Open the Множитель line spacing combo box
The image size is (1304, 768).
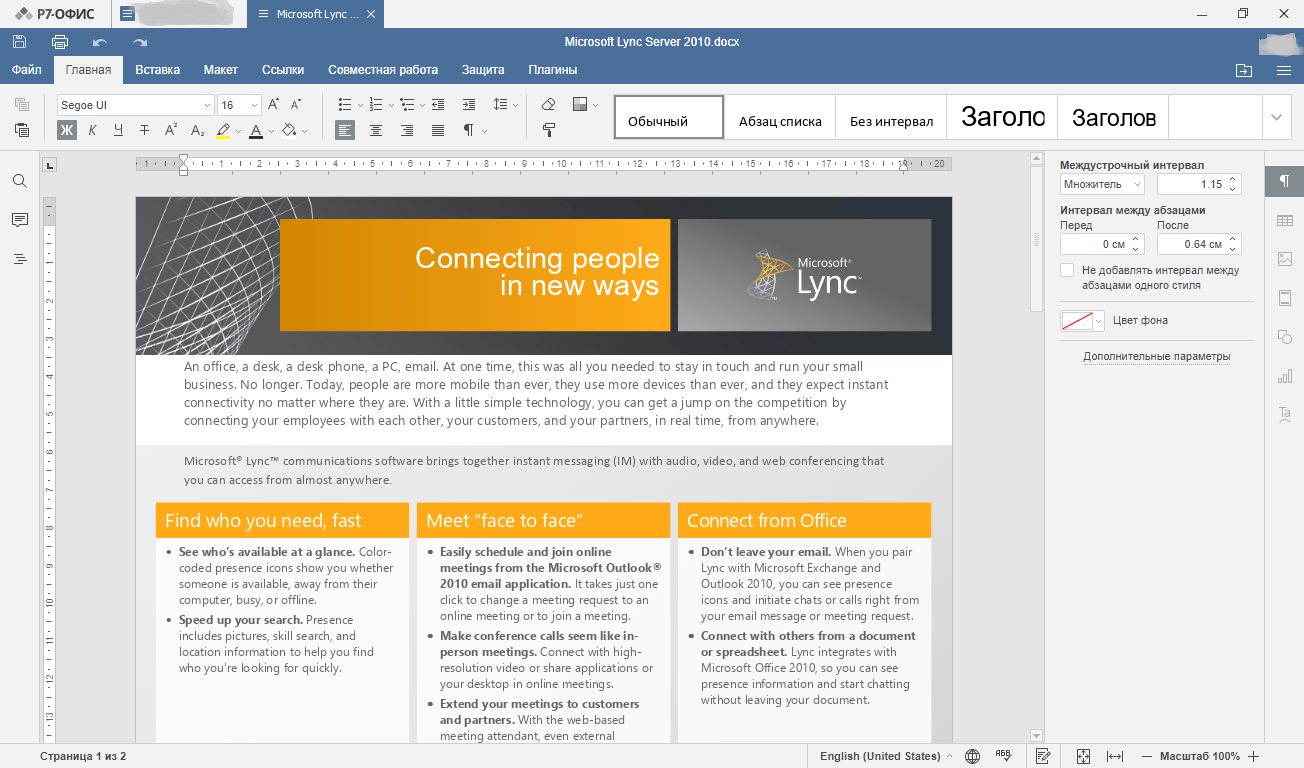[1102, 184]
